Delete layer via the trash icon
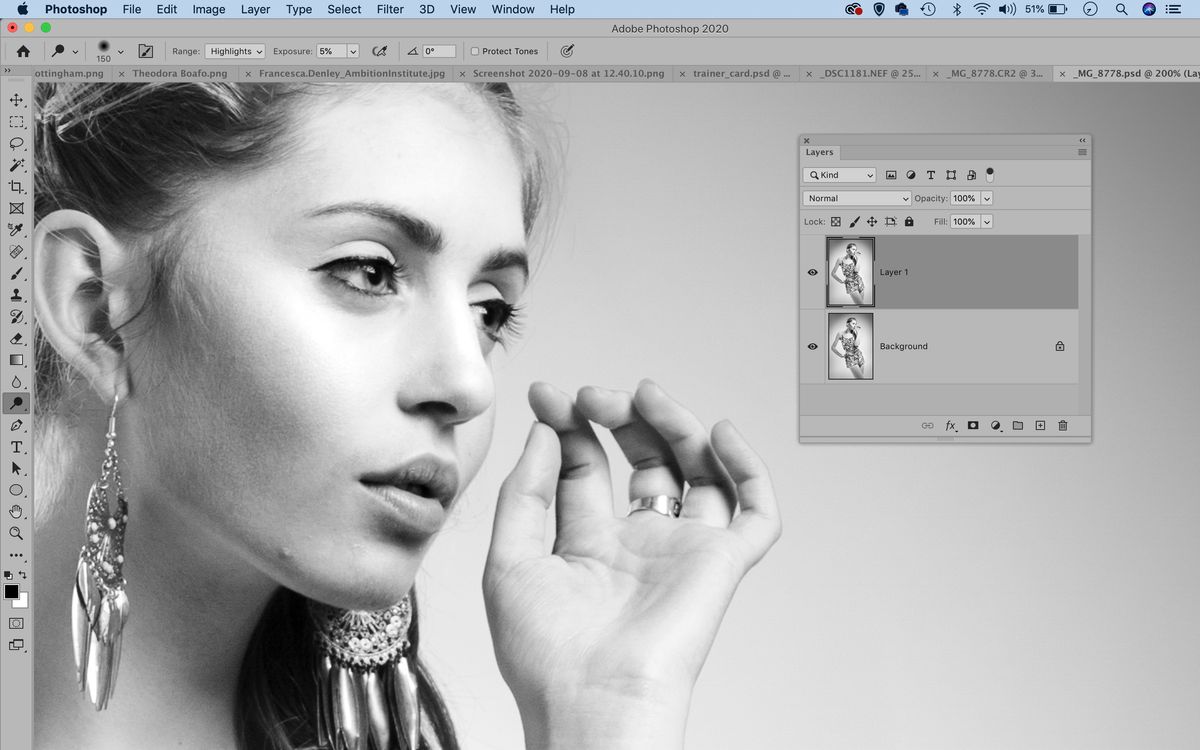 tap(1062, 425)
